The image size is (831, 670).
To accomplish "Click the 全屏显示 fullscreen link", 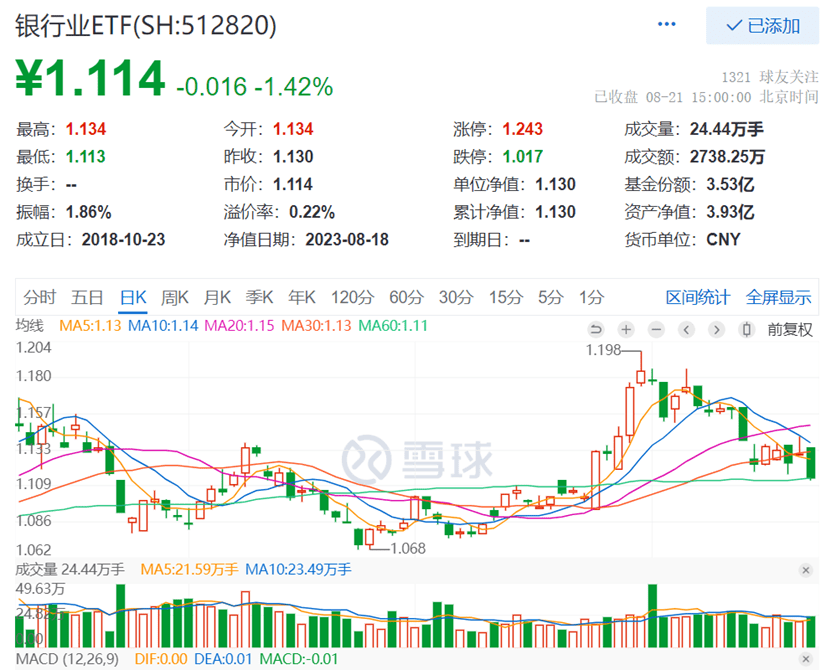I will point(778,297).
